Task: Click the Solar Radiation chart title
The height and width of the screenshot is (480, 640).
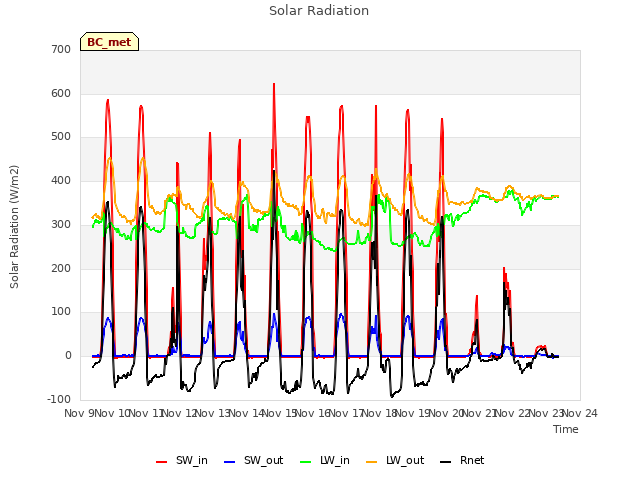Action: point(319,11)
